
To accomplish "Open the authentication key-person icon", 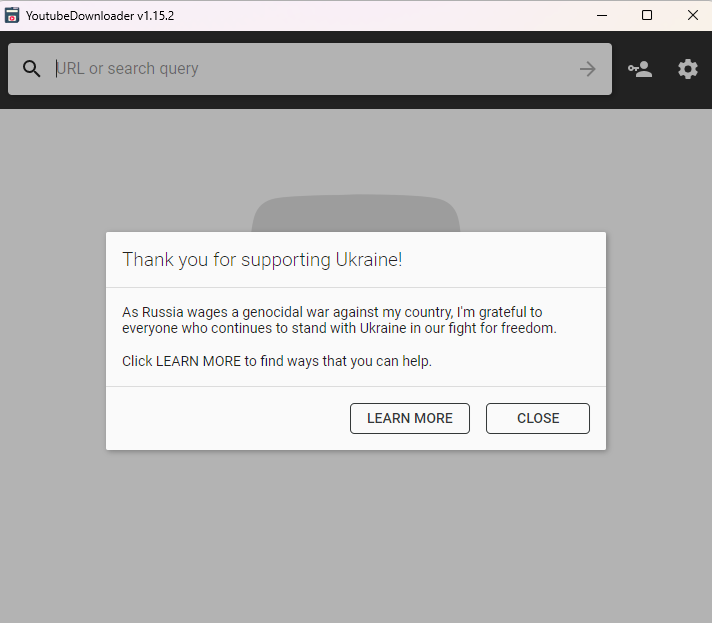I will click(x=640, y=69).
